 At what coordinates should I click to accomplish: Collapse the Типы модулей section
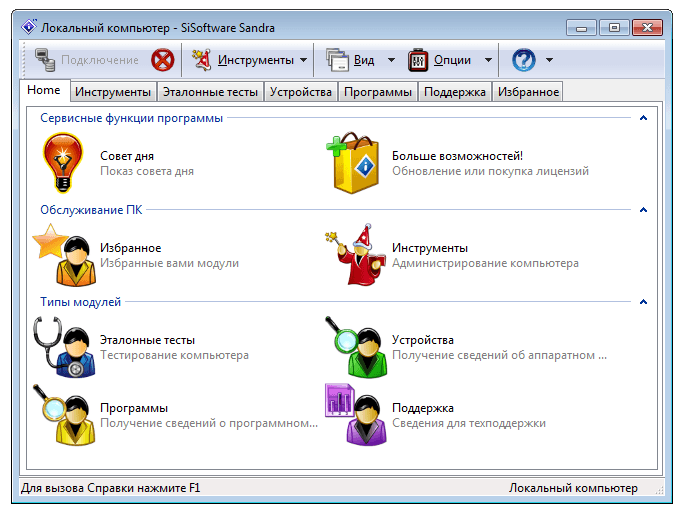coord(643,301)
